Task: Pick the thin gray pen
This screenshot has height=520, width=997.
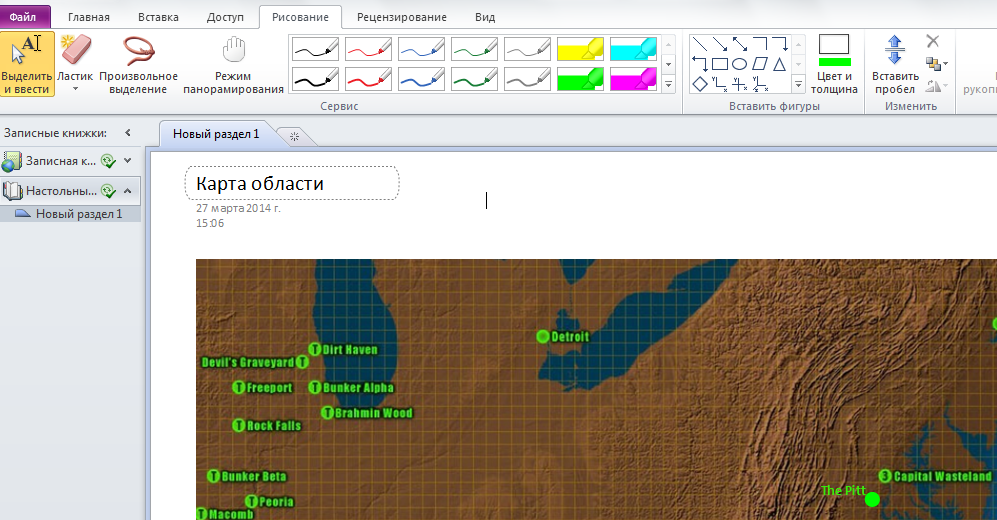Action: pyautogui.click(x=527, y=49)
